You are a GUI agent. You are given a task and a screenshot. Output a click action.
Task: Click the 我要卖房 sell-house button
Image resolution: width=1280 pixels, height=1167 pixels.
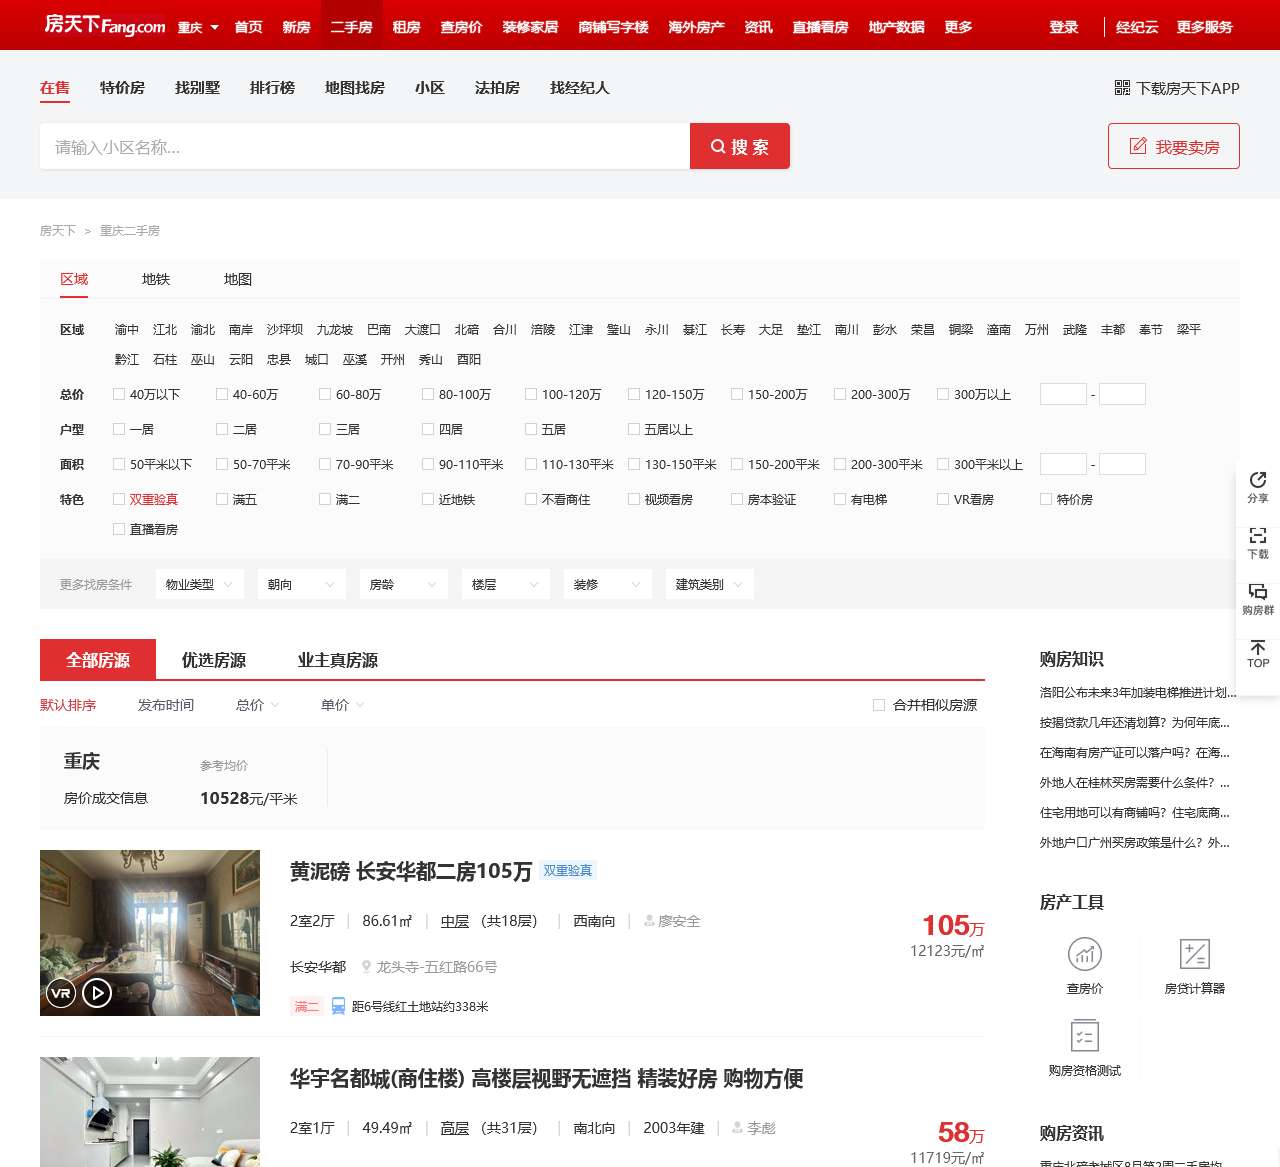tap(1173, 145)
